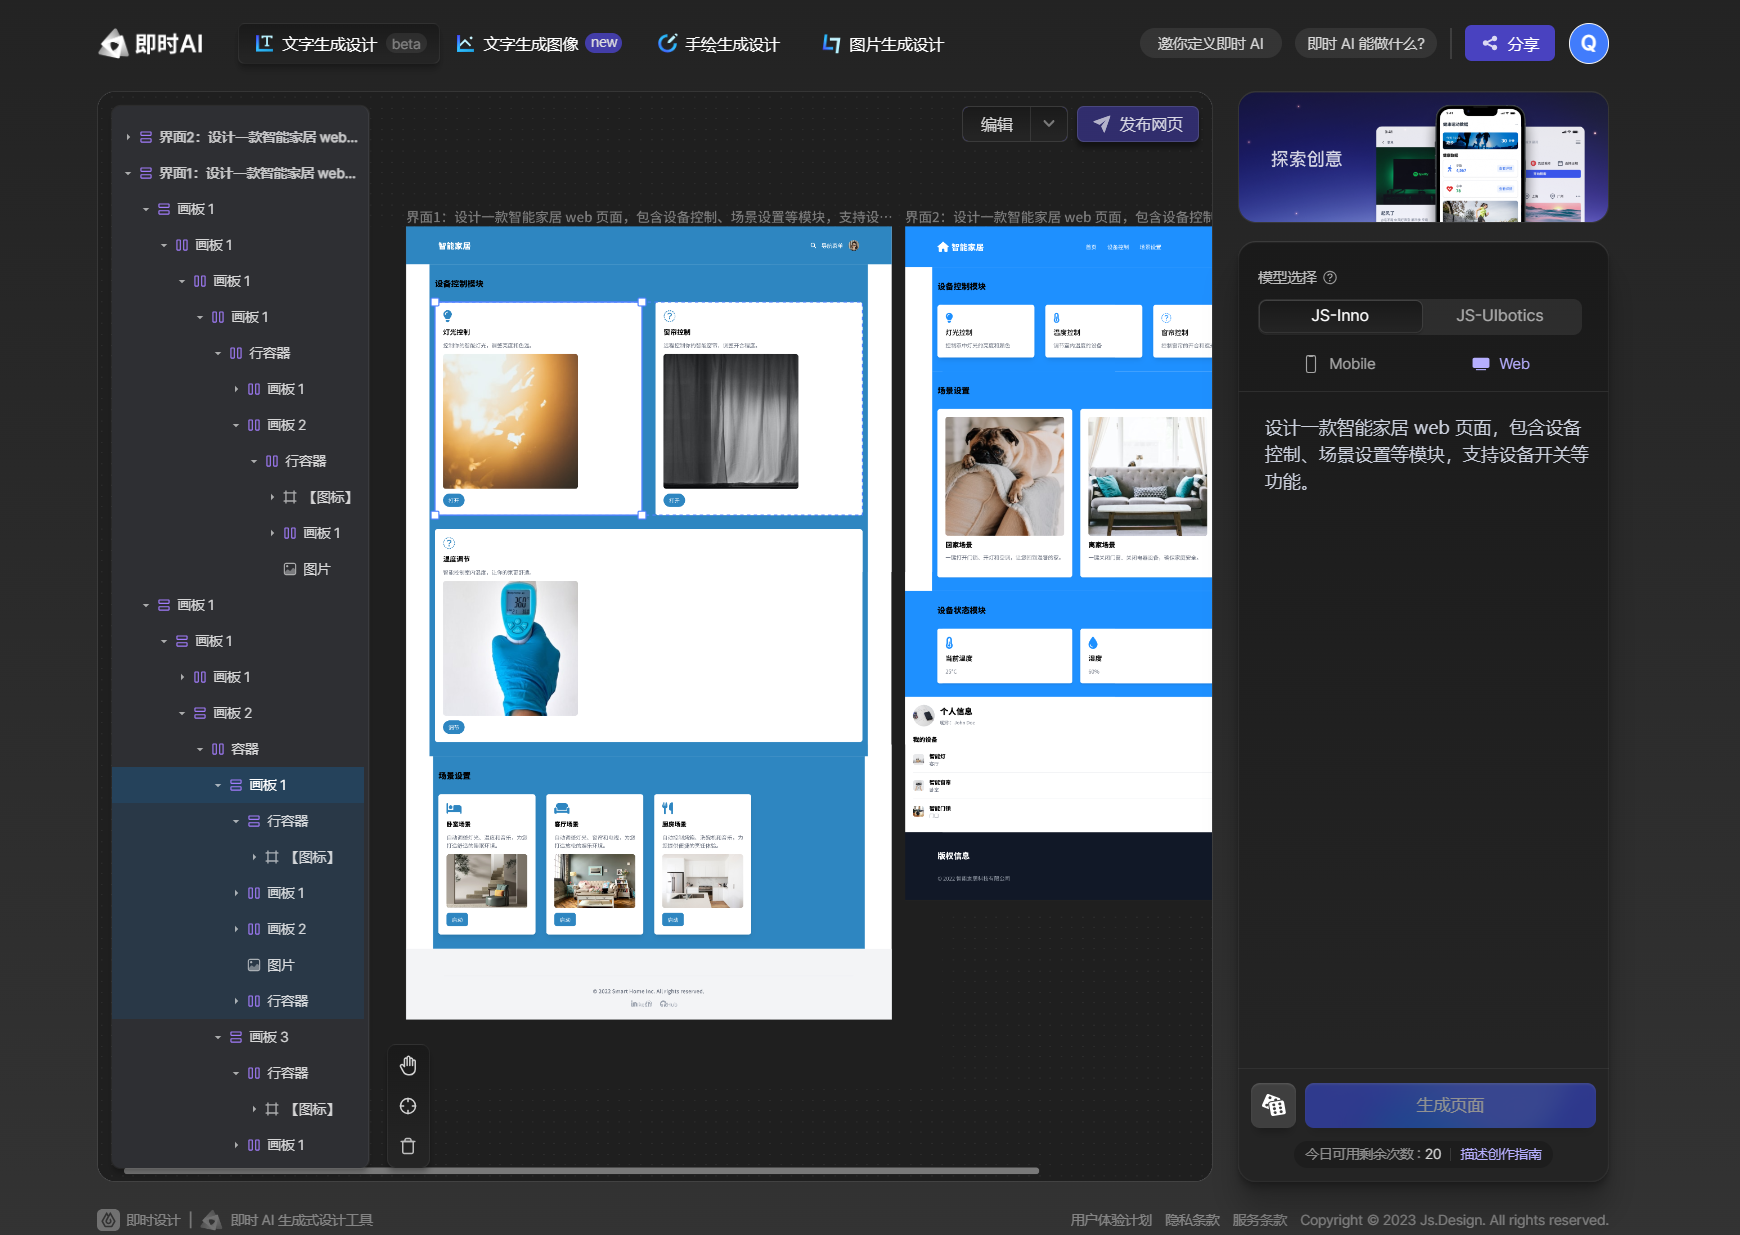Expand the 界面2 tree node

pos(128,137)
